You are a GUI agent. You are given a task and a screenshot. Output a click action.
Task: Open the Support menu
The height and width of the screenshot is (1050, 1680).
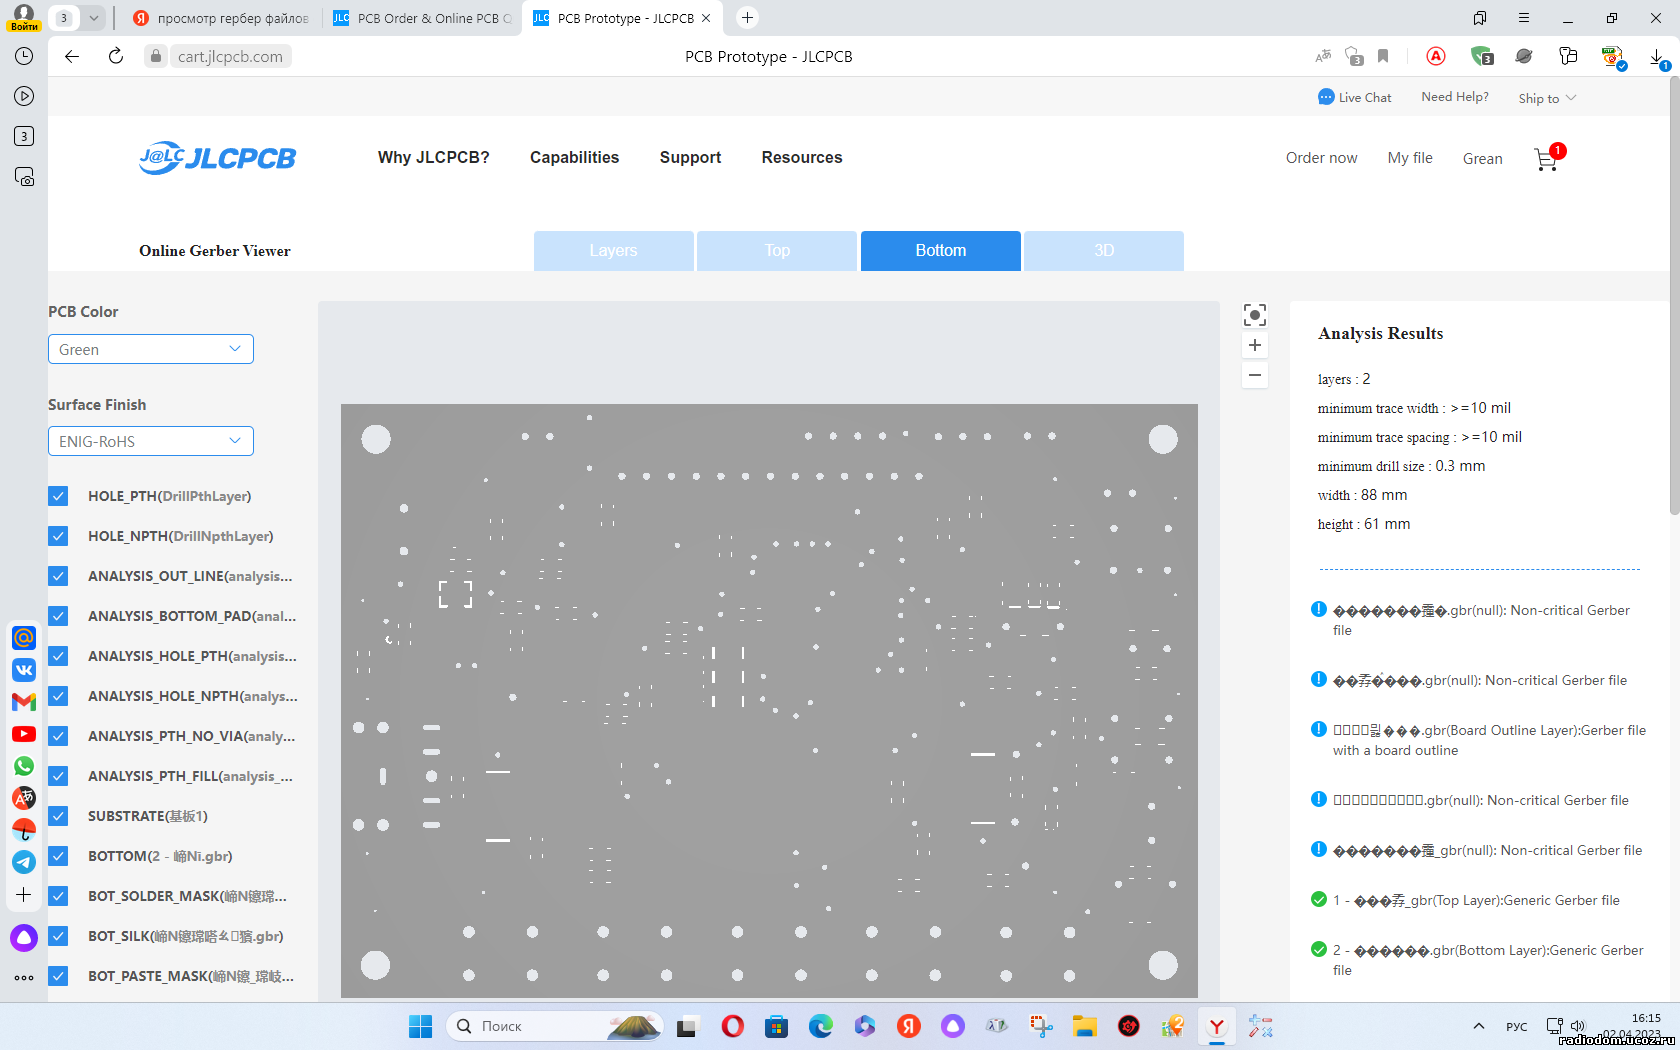pyautogui.click(x=690, y=157)
